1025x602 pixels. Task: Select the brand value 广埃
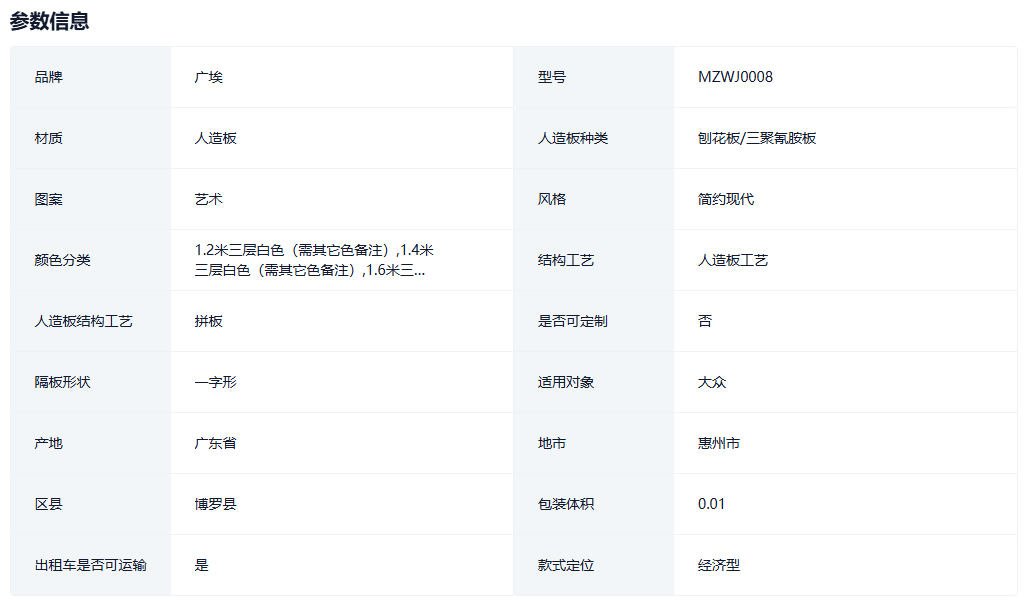(x=209, y=77)
